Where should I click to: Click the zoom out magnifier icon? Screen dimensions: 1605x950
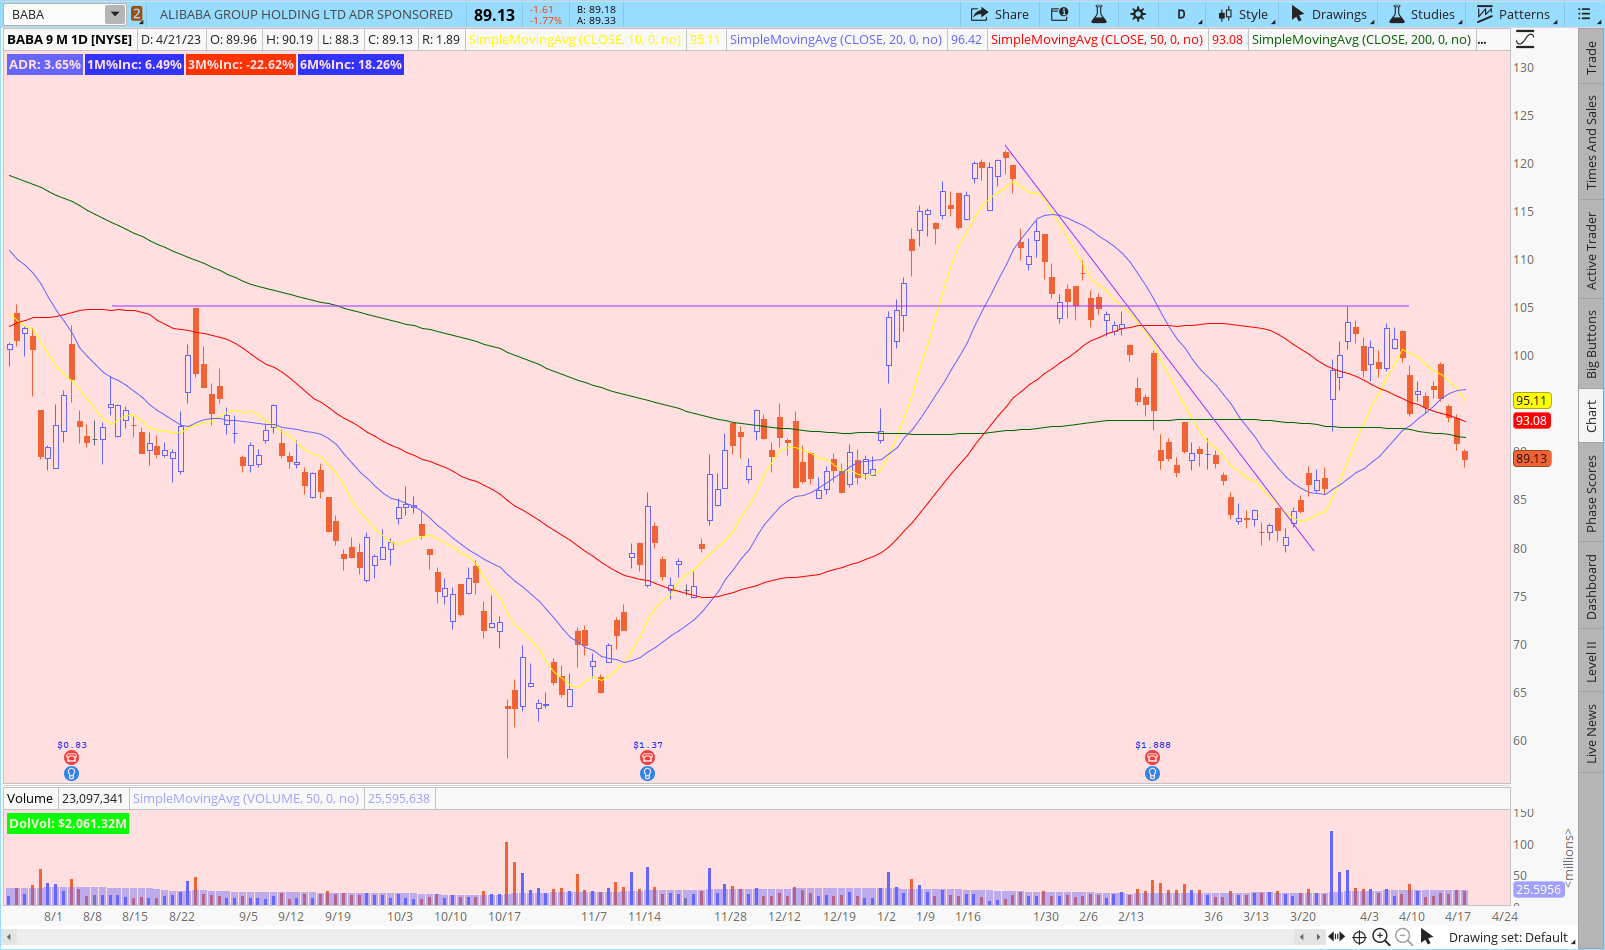pos(1403,937)
